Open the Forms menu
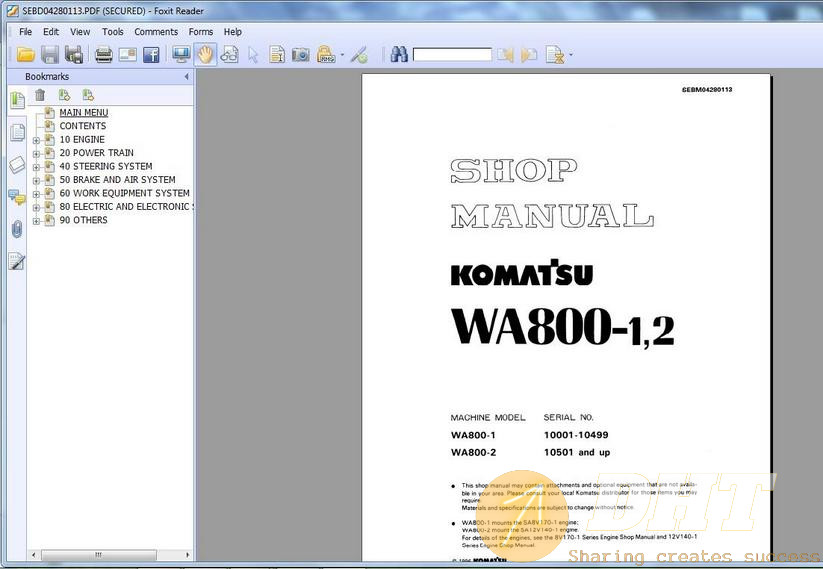The height and width of the screenshot is (569, 823). pos(201,31)
